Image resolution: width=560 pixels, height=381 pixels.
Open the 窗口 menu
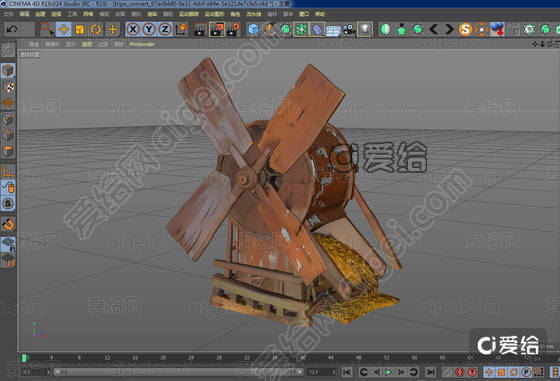point(304,14)
